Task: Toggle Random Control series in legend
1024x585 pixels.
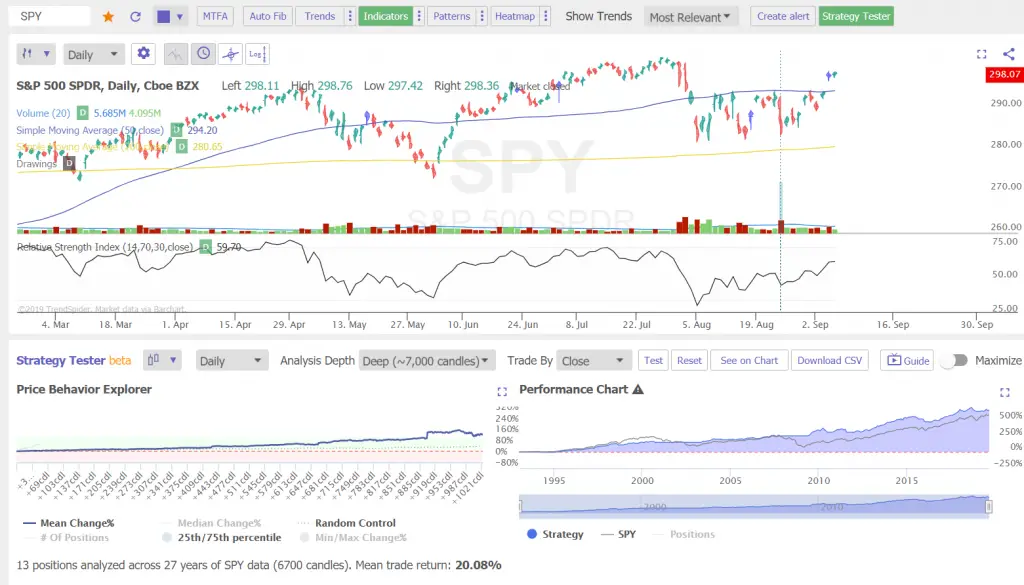Action: coord(347,523)
